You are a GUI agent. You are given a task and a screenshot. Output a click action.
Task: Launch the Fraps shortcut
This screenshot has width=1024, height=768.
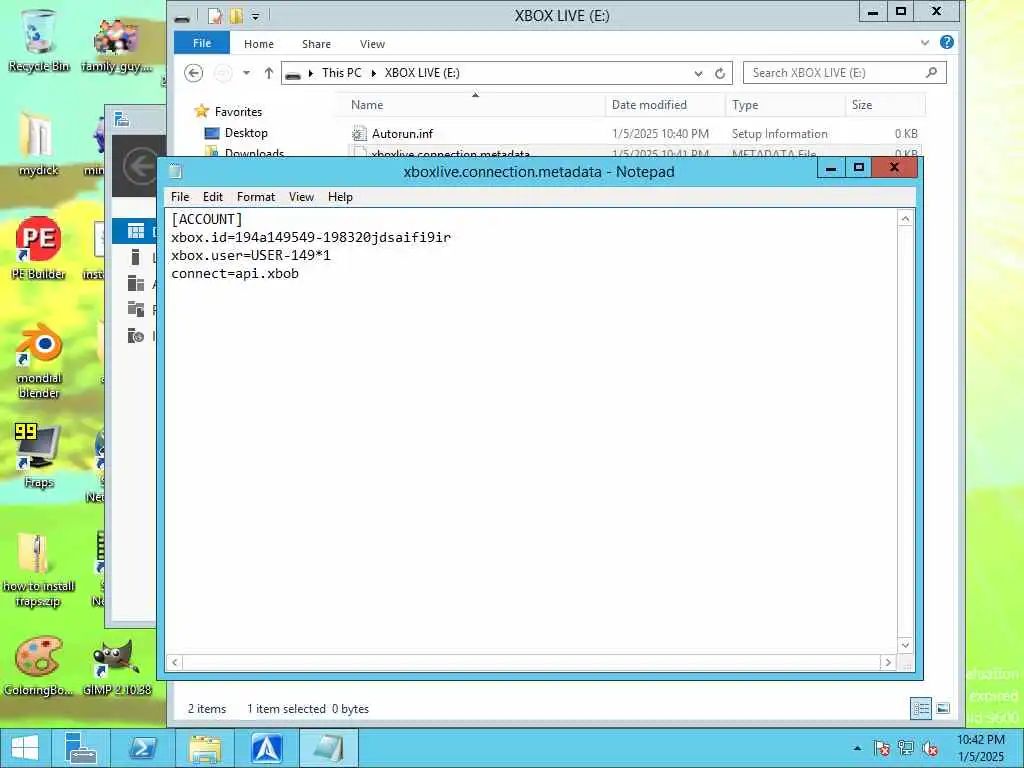(39, 456)
